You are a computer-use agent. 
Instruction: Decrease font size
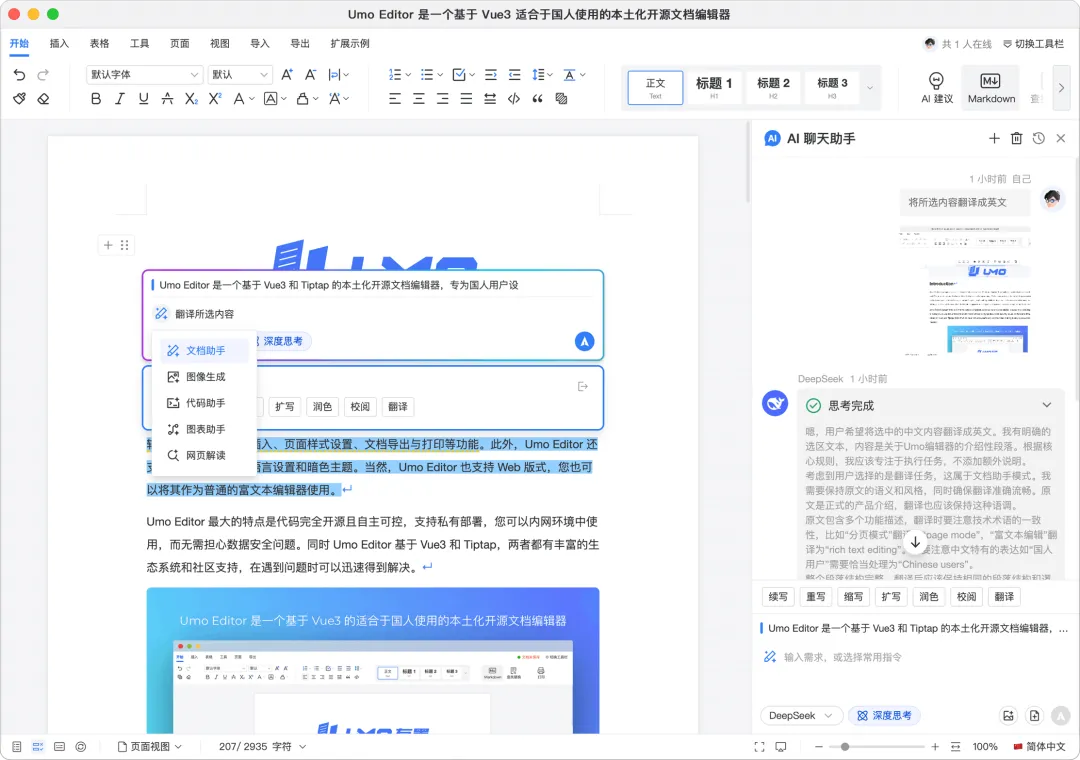[x=311, y=74]
